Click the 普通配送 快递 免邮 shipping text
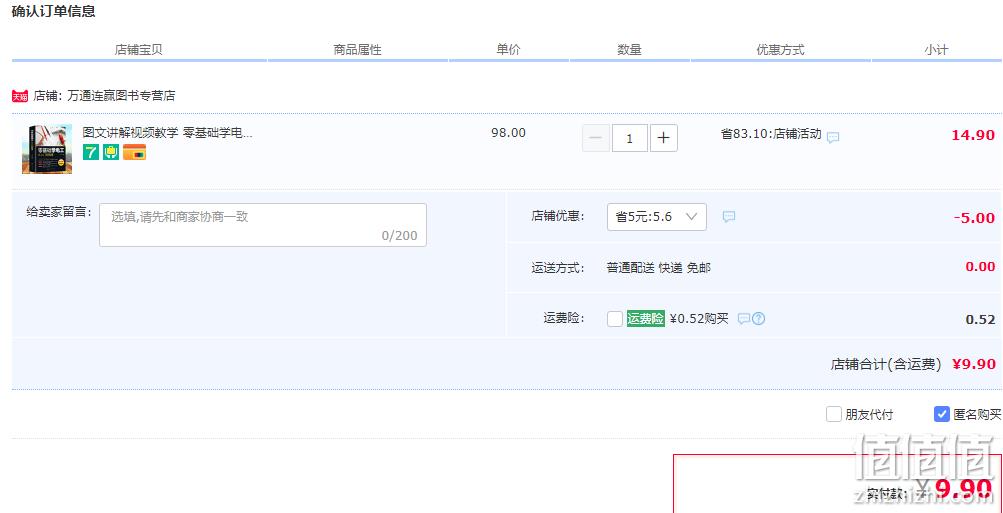Screen dimensions: 1003x513 point(658,268)
